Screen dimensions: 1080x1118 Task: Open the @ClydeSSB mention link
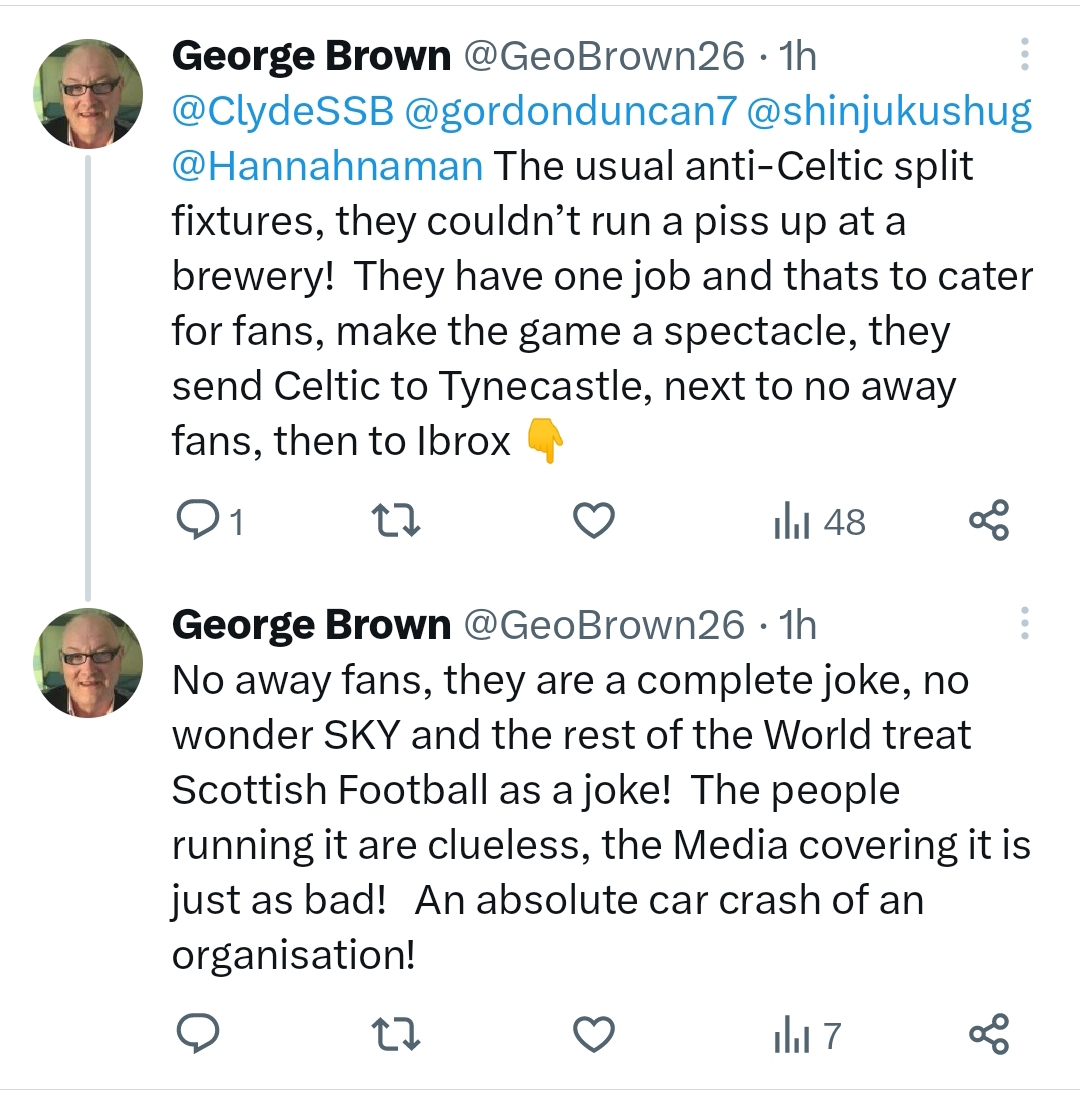coord(283,111)
